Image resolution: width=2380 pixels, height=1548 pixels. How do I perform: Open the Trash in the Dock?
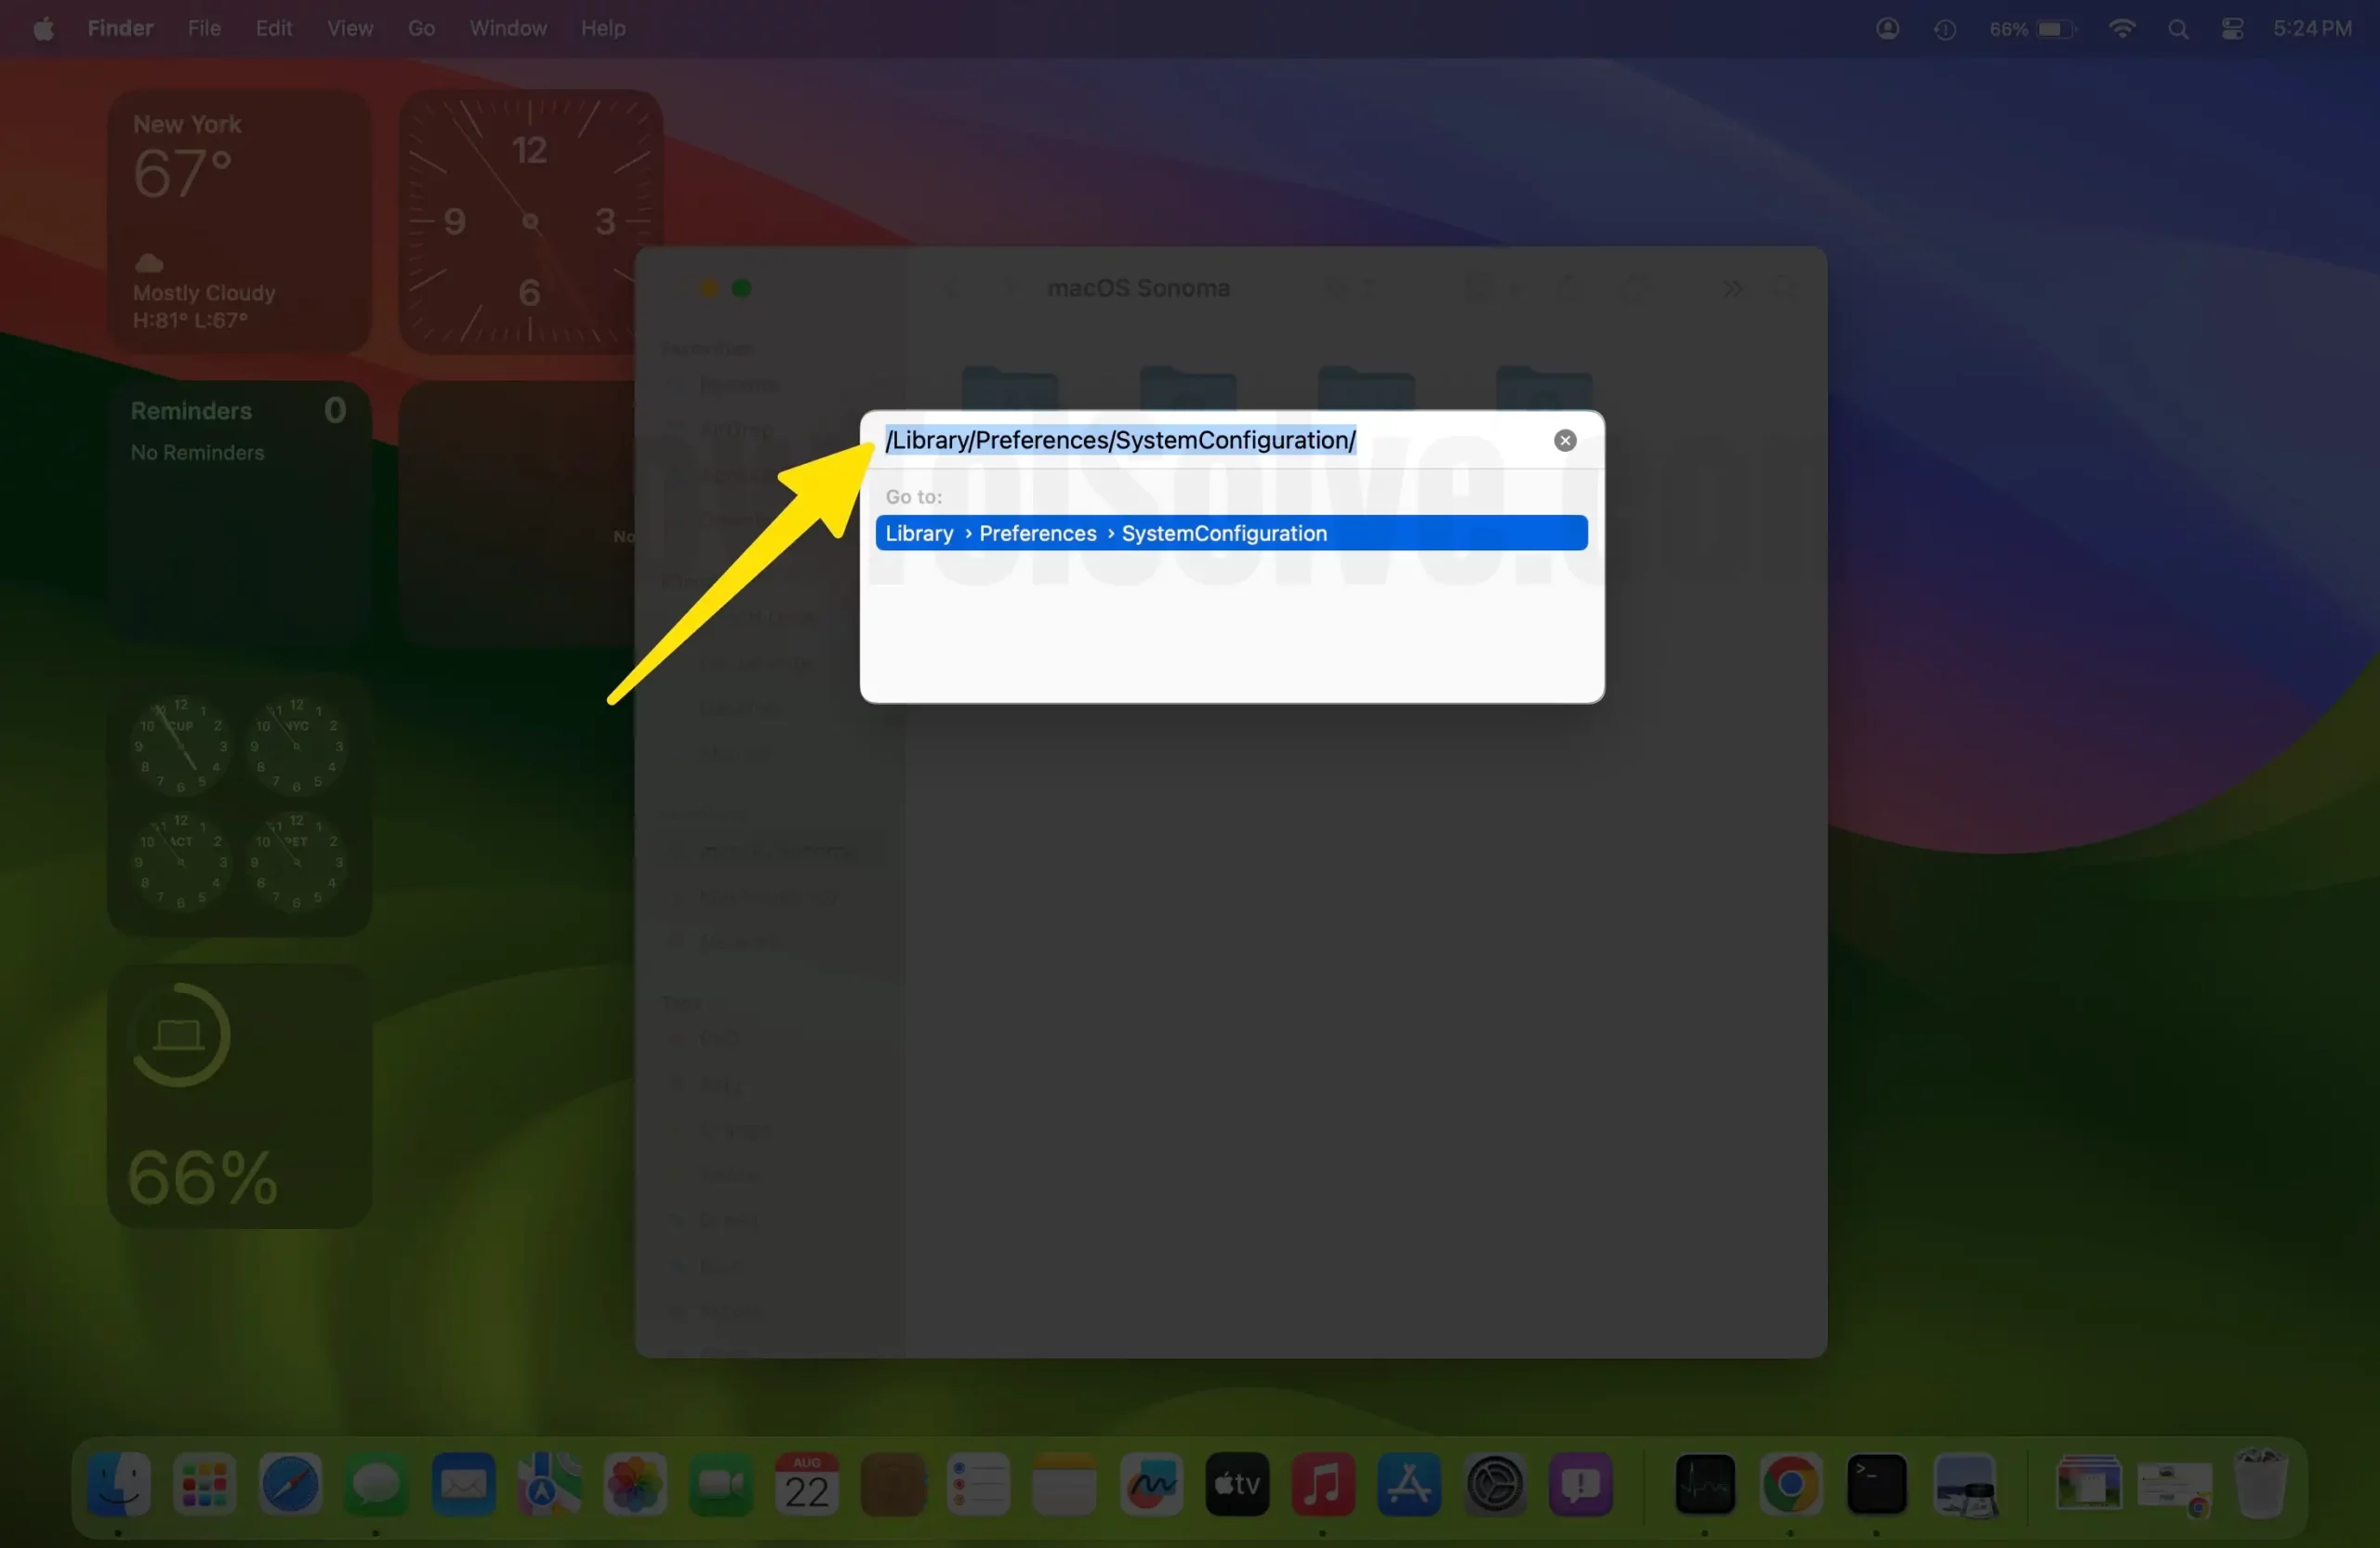click(2261, 1484)
